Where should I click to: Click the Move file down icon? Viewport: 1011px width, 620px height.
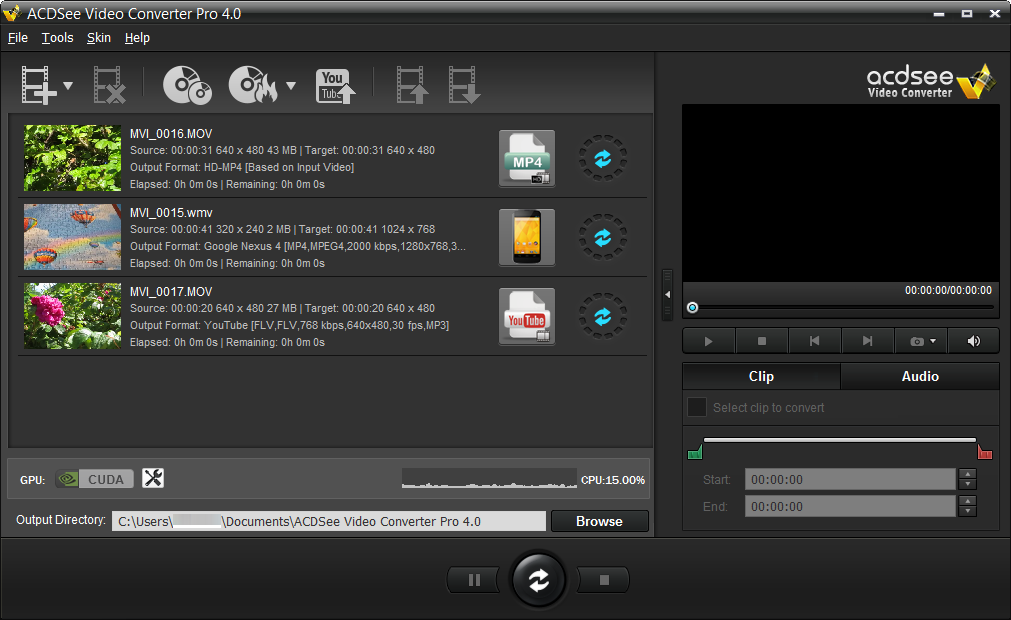[x=464, y=85]
